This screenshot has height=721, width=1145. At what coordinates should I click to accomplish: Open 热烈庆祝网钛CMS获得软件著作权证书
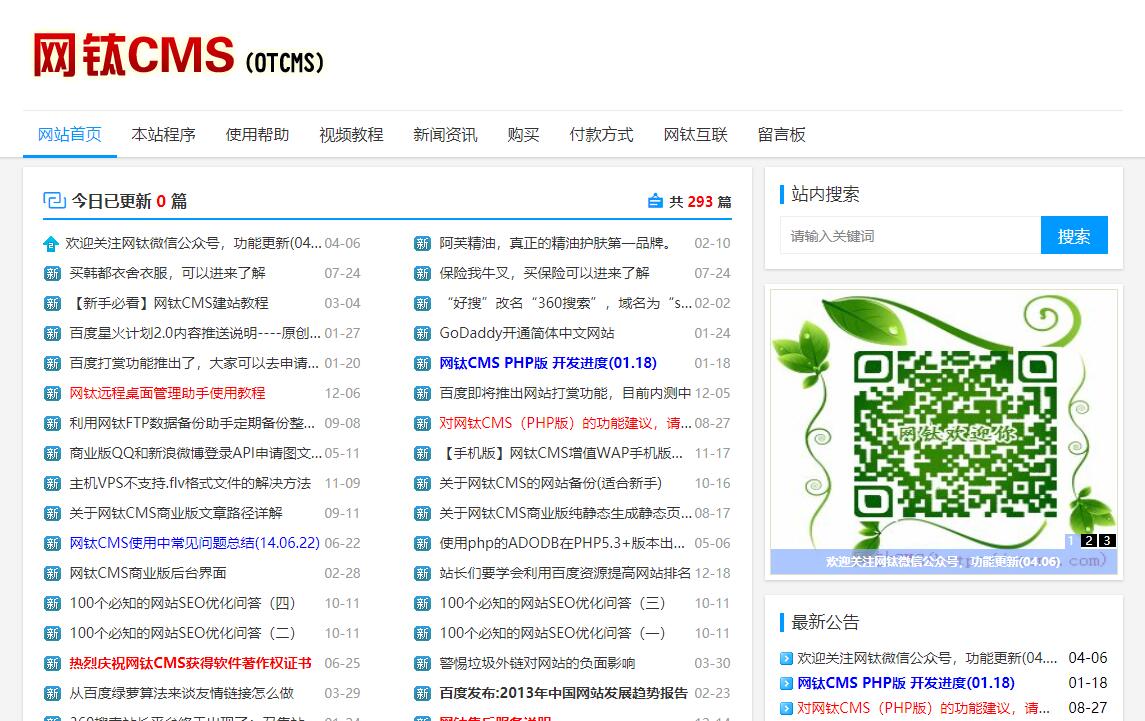pyautogui.click(x=191, y=663)
